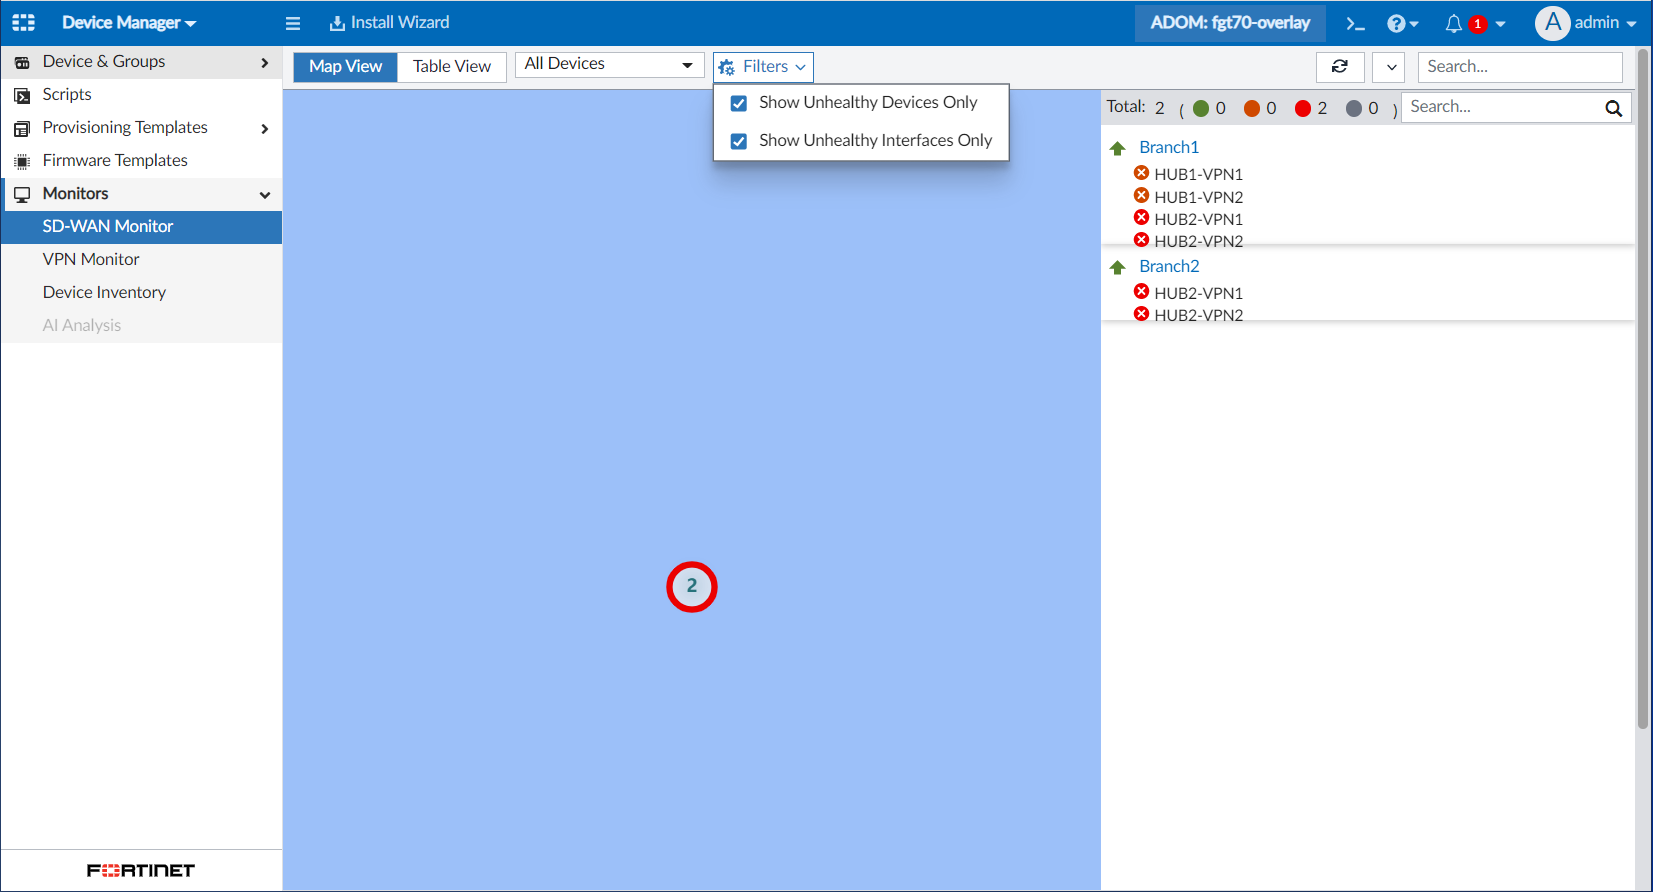
Task: Uncheck Show Unhealthy Interfaces Only
Action: coord(739,141)
